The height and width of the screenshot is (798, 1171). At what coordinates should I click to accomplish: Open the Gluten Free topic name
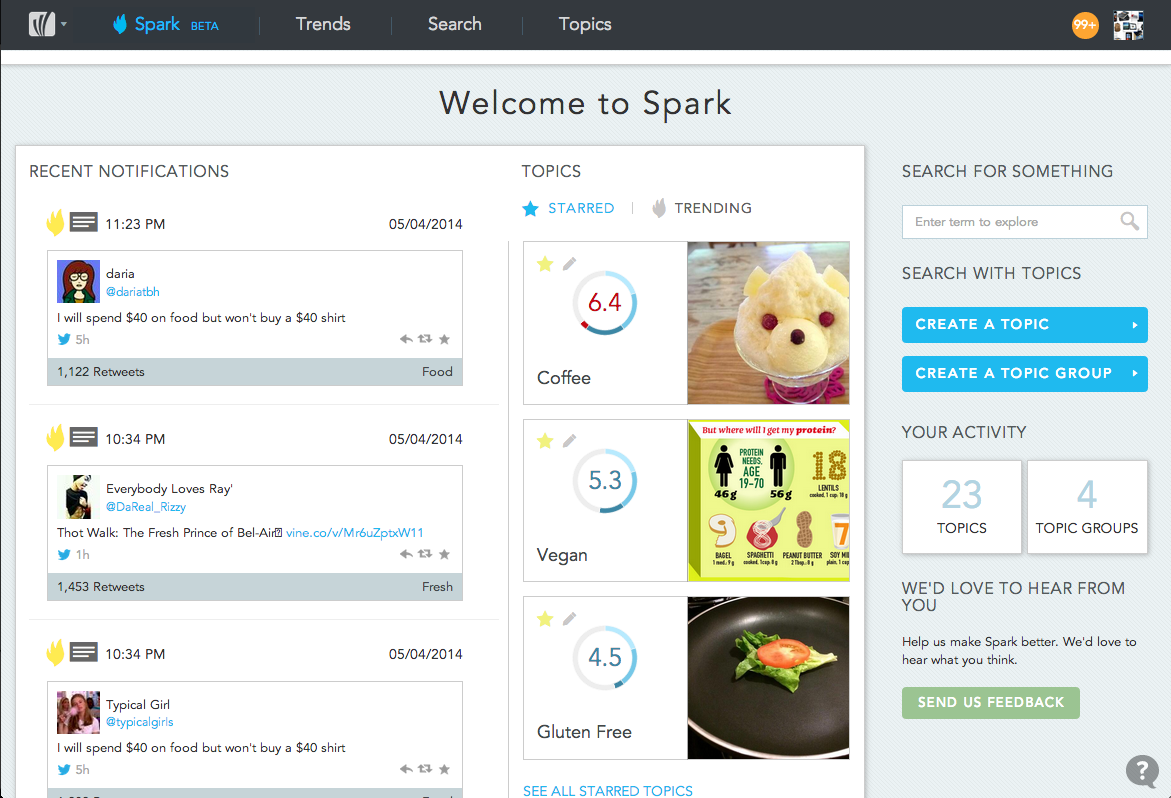[584, 732]
